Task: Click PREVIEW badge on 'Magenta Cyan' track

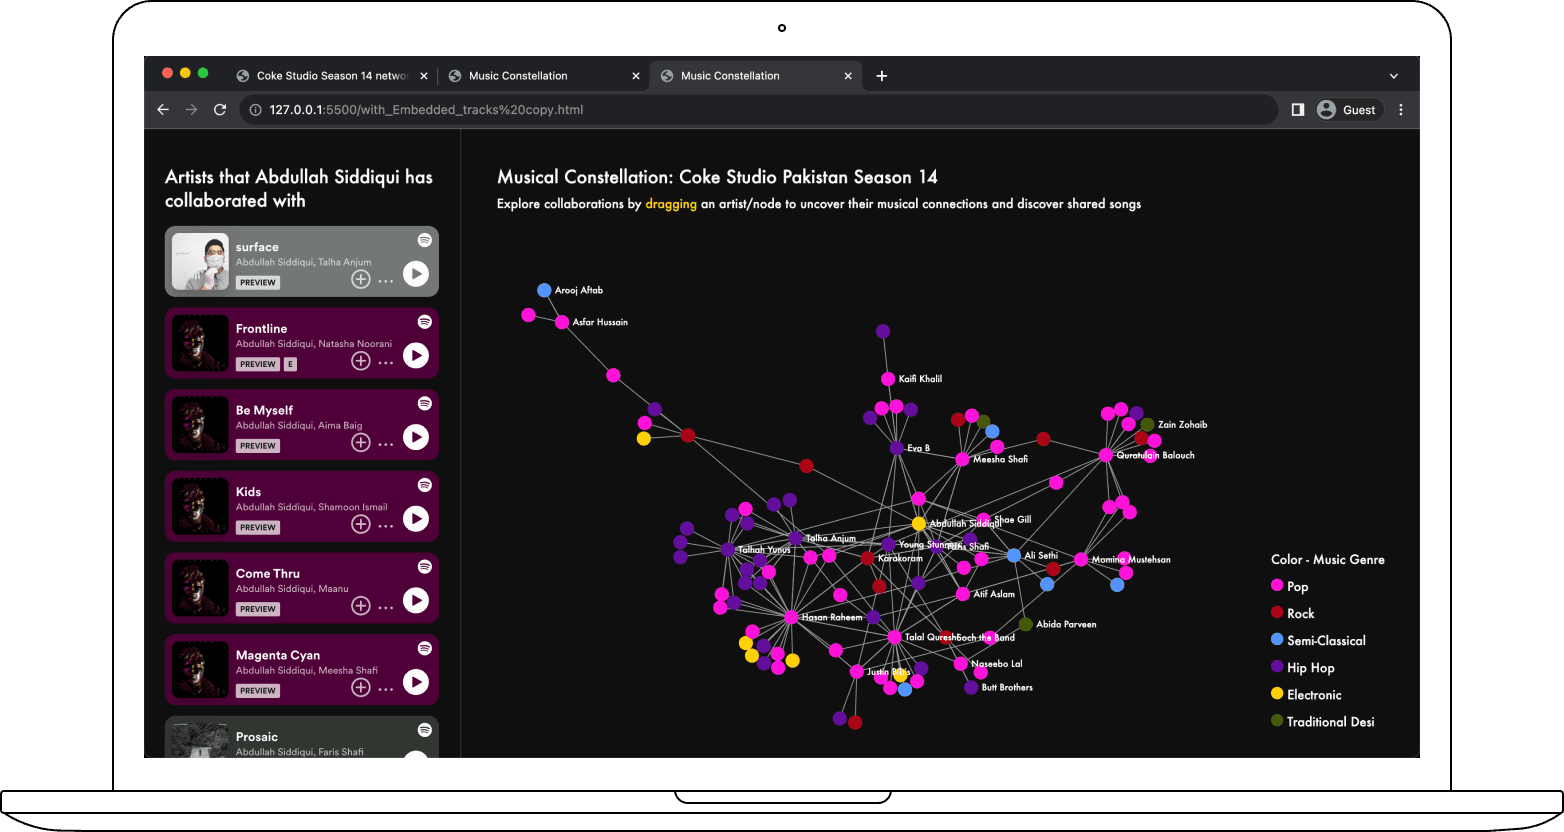Action: [258, 691]
